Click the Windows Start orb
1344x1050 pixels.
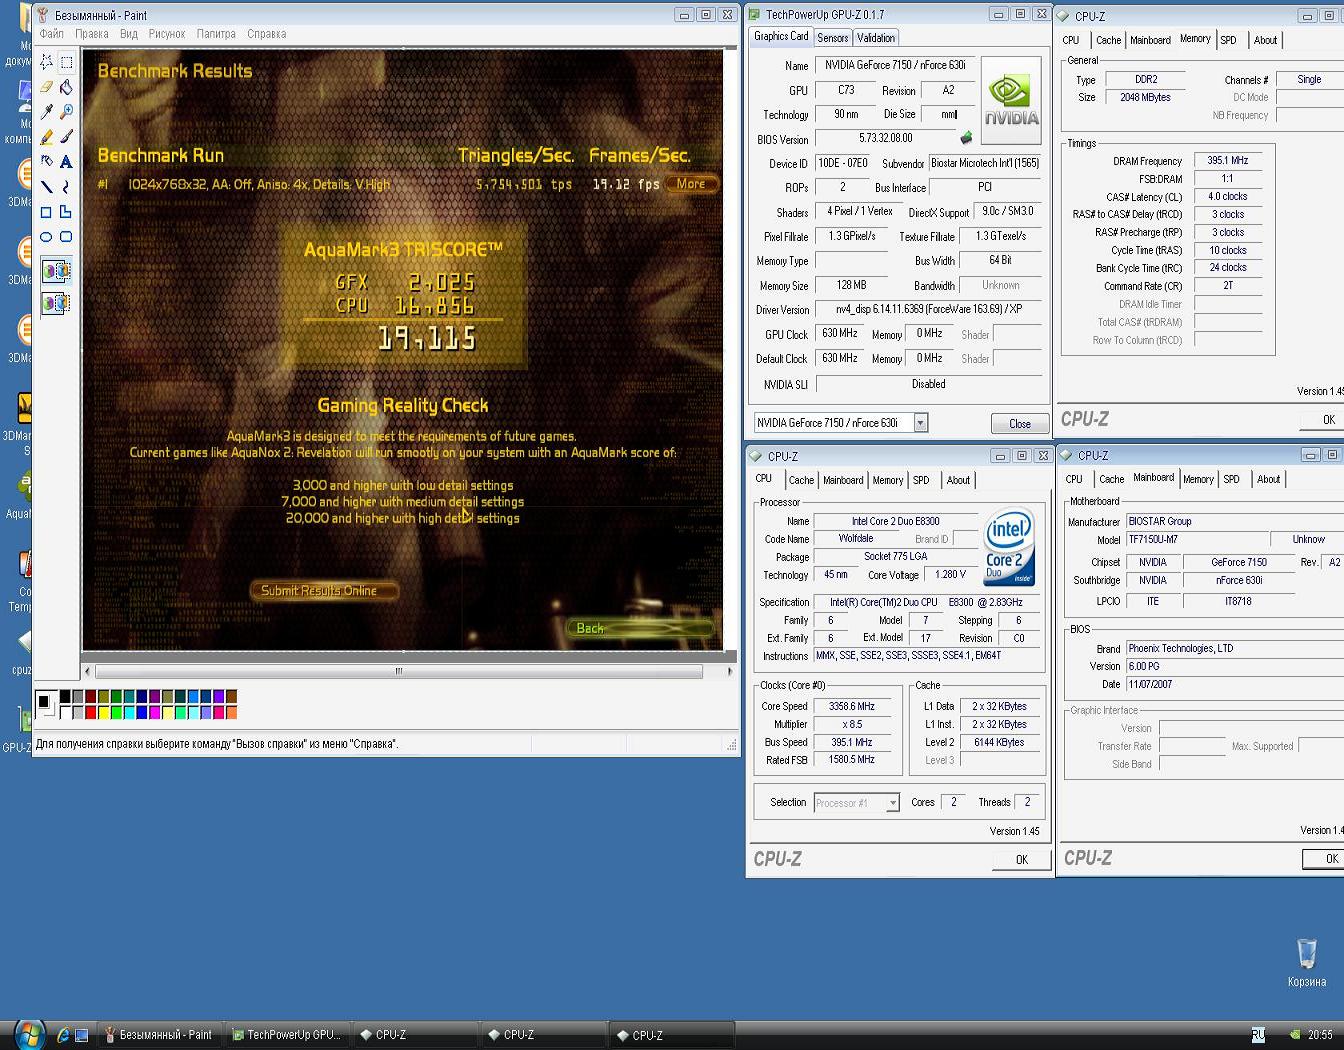coord(28,1034)
